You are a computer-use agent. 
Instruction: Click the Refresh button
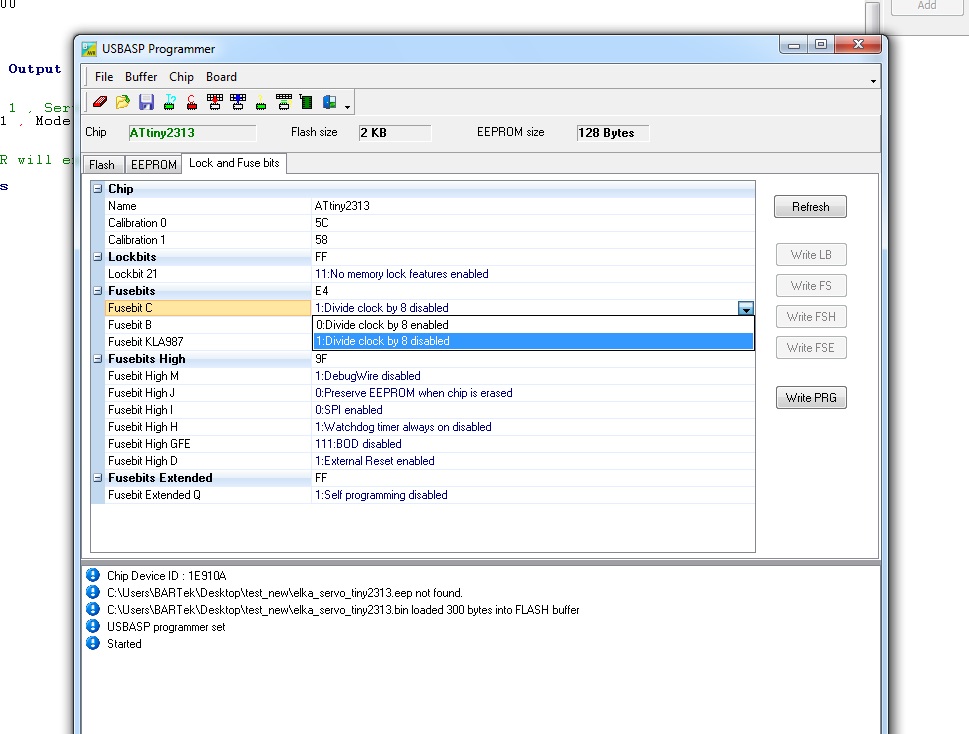click(x=810, y=207)
